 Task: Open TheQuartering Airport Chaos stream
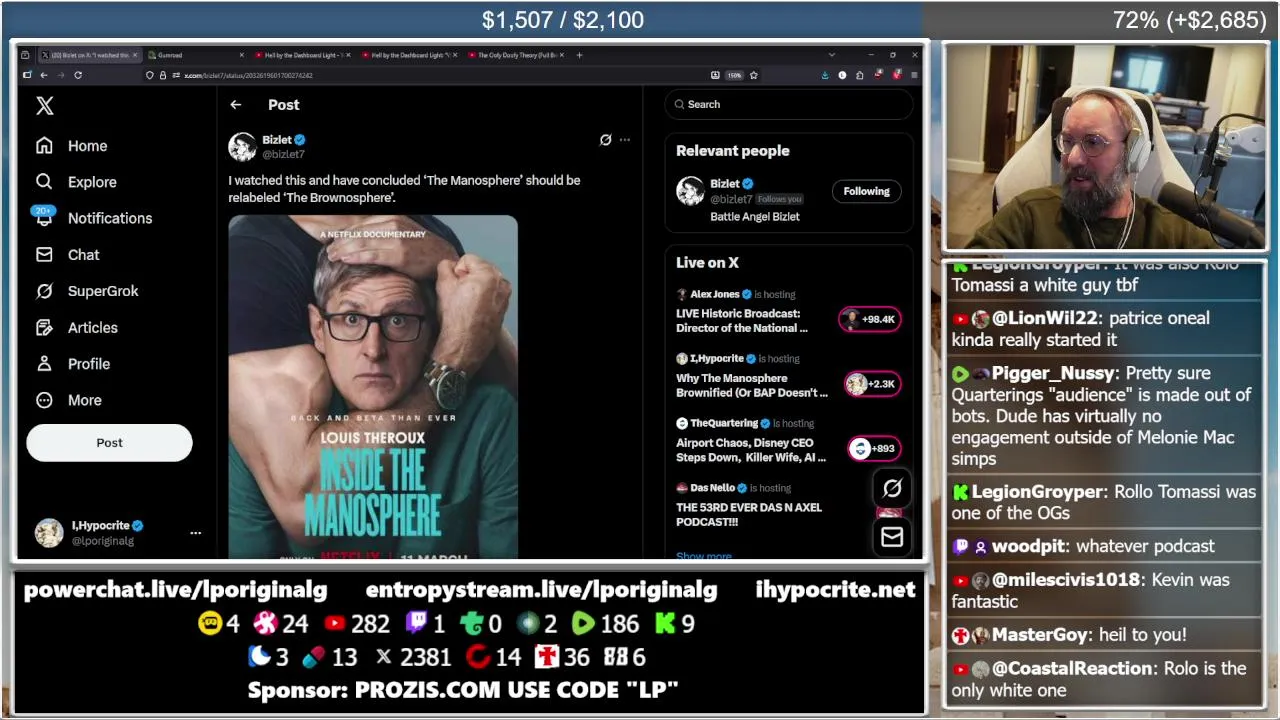(x=751, y=450)
